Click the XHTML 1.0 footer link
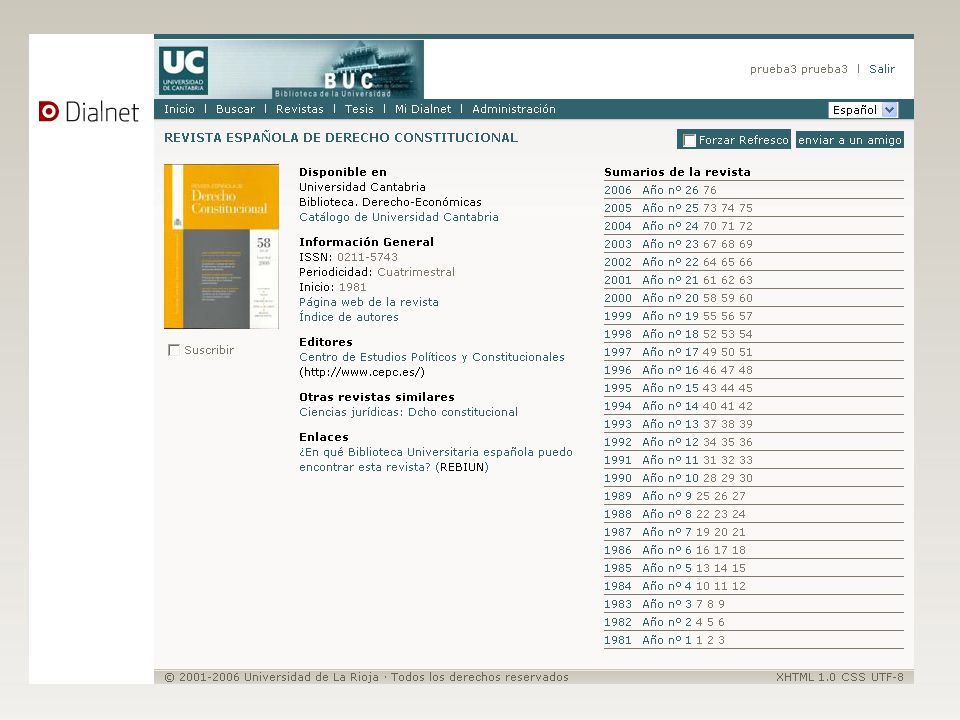The height and width of the screenshot is (720, 960). tap(806, 677)
